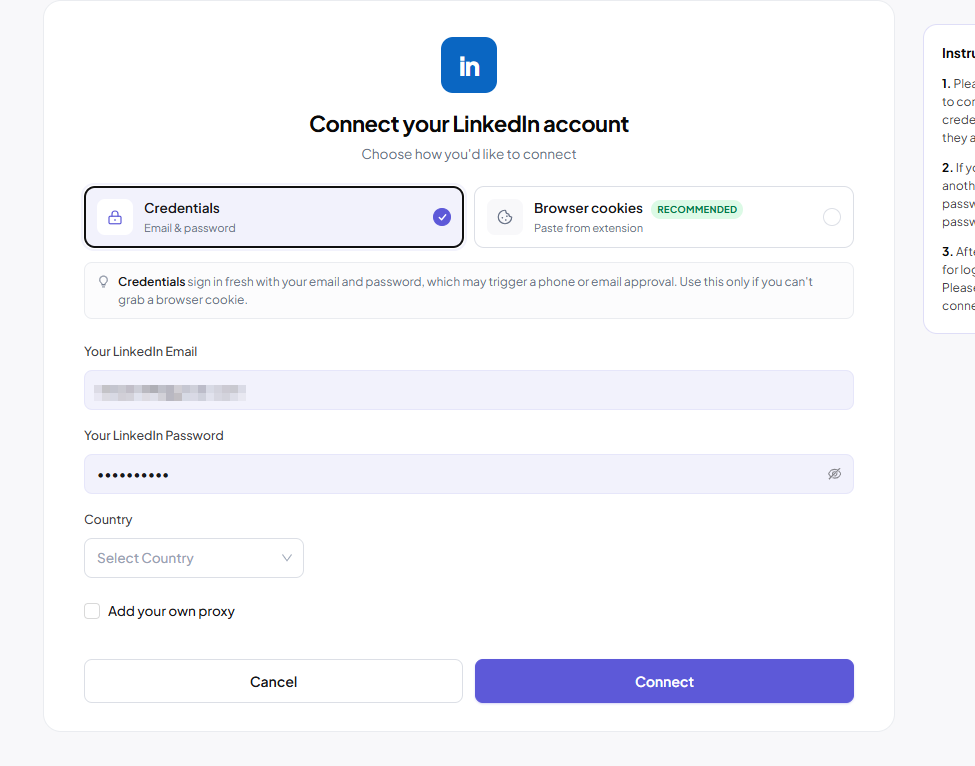Click 'Paste from extension' subtitle text
The height and width of the screenshot is (766, 975).
(x=588, y=228)
